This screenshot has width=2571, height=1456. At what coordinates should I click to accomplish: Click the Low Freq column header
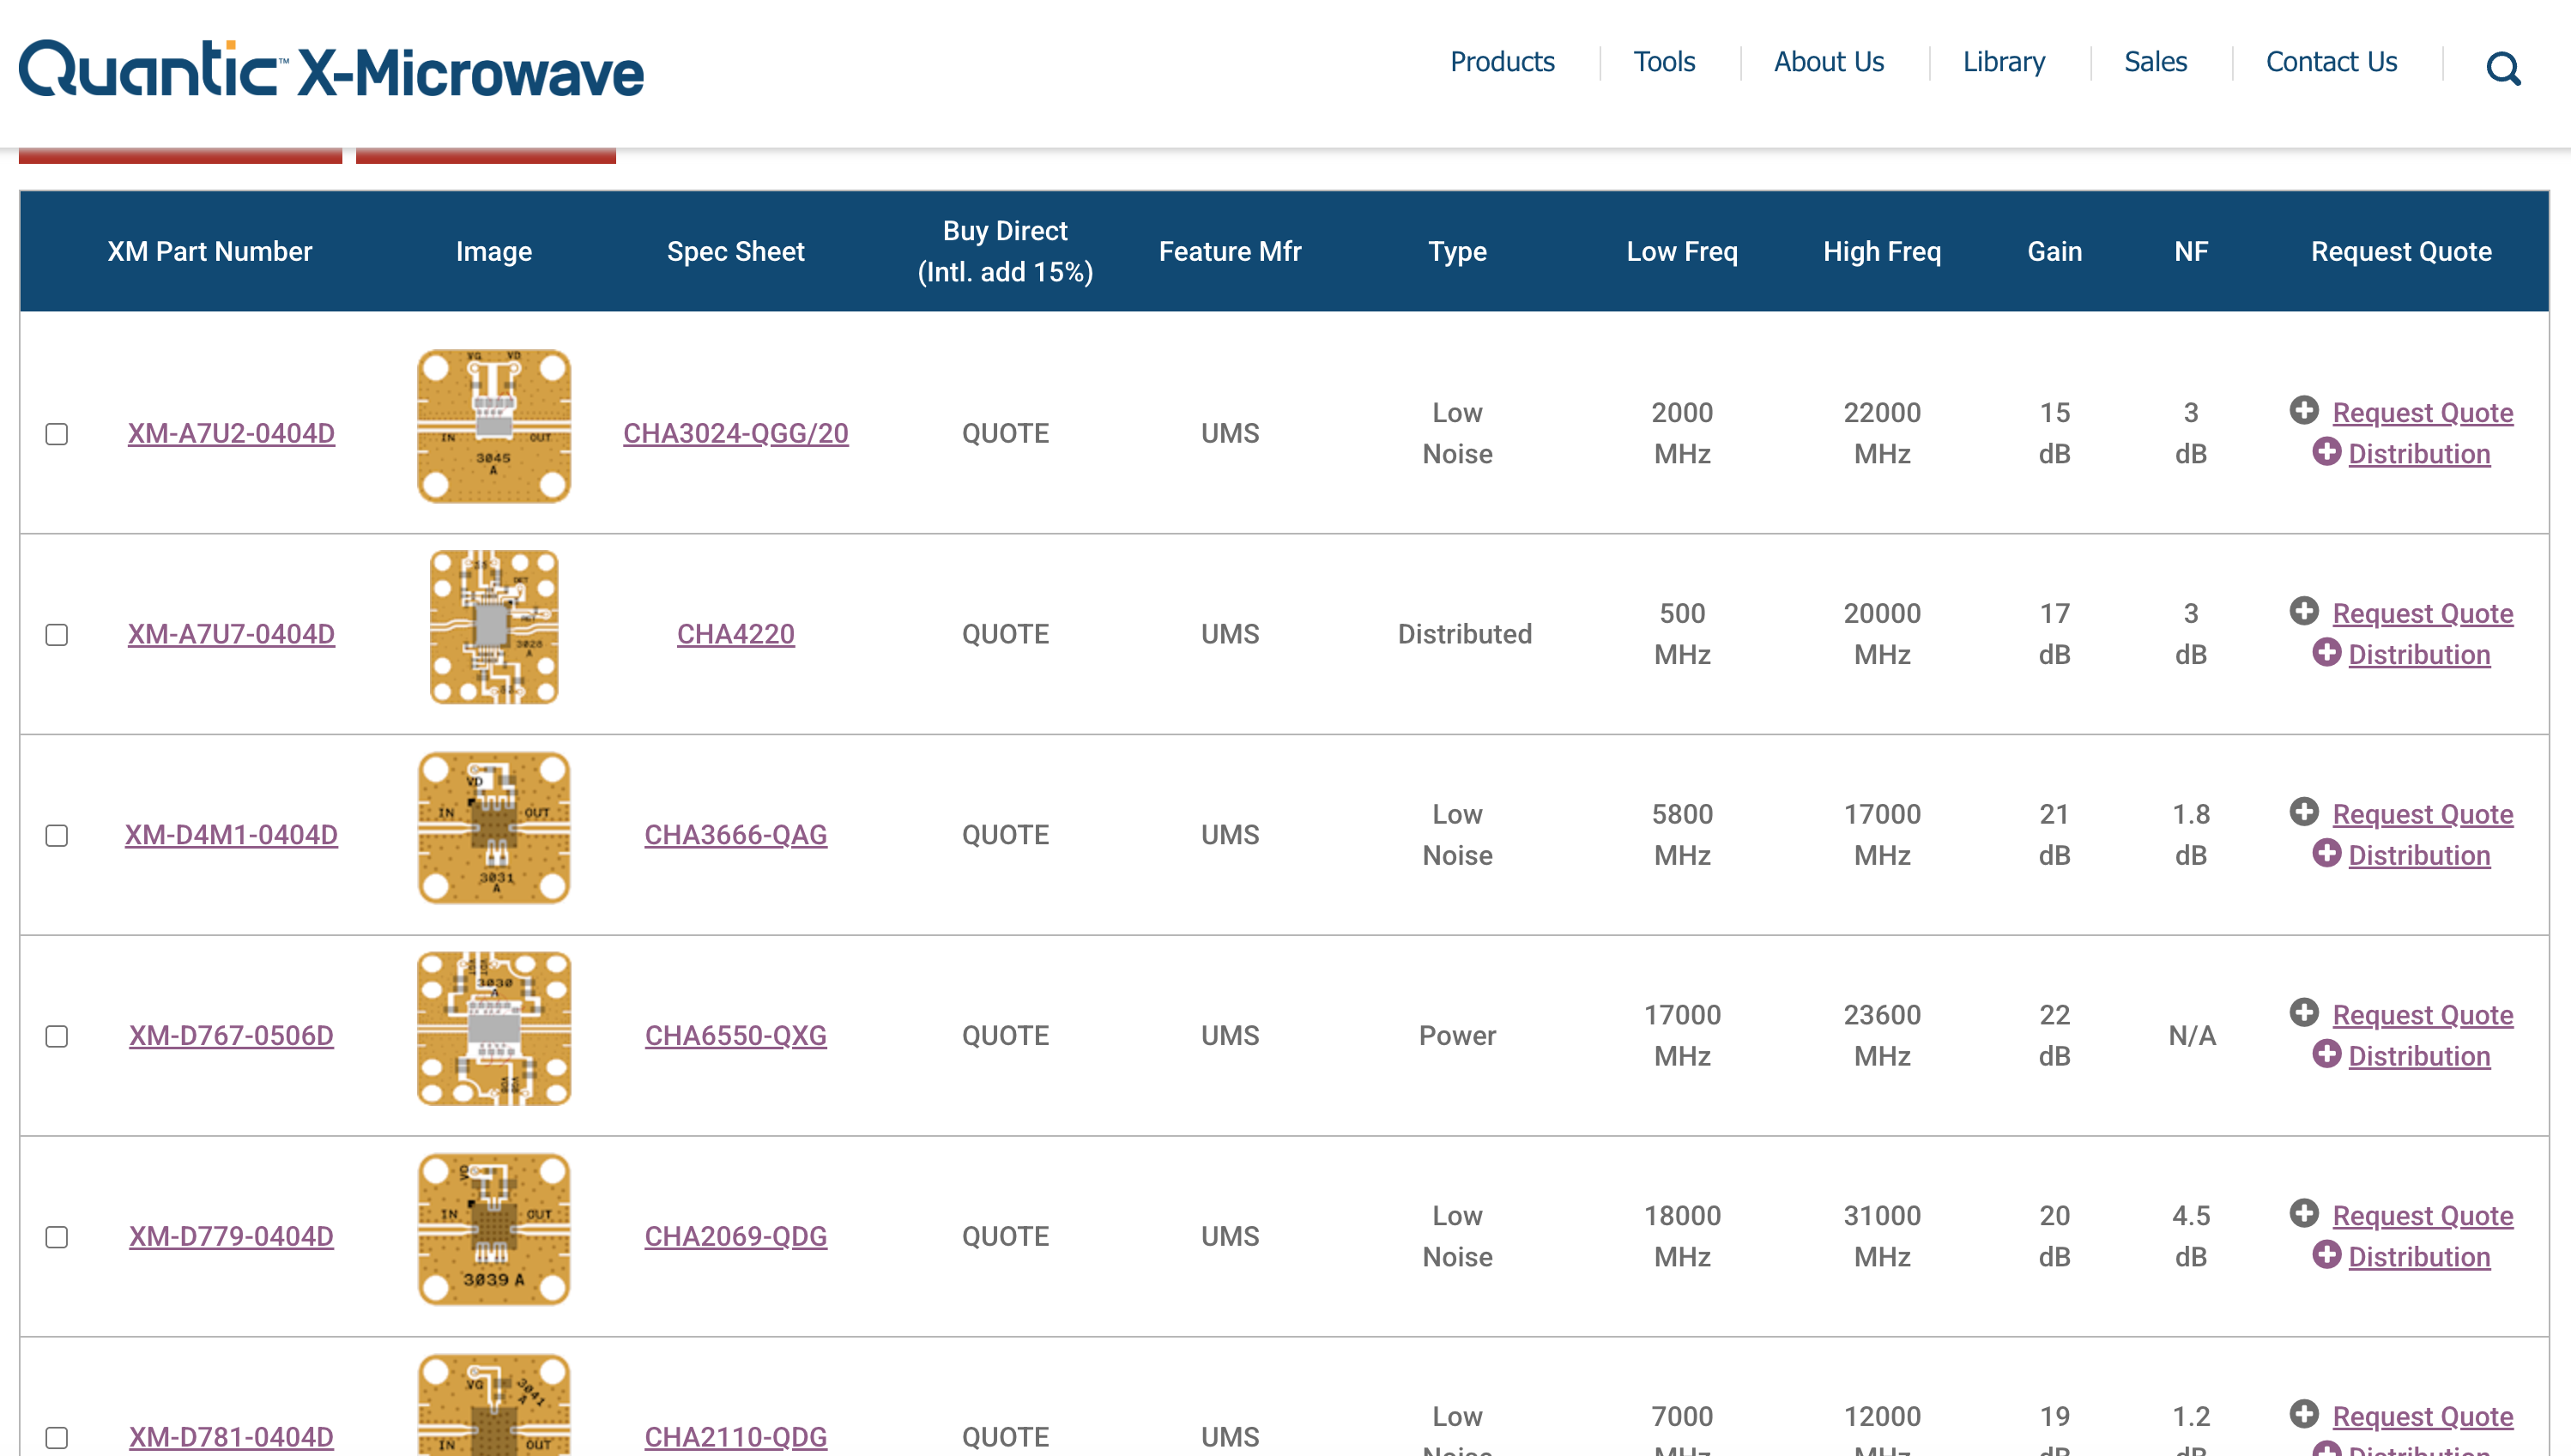(1682, 251)
